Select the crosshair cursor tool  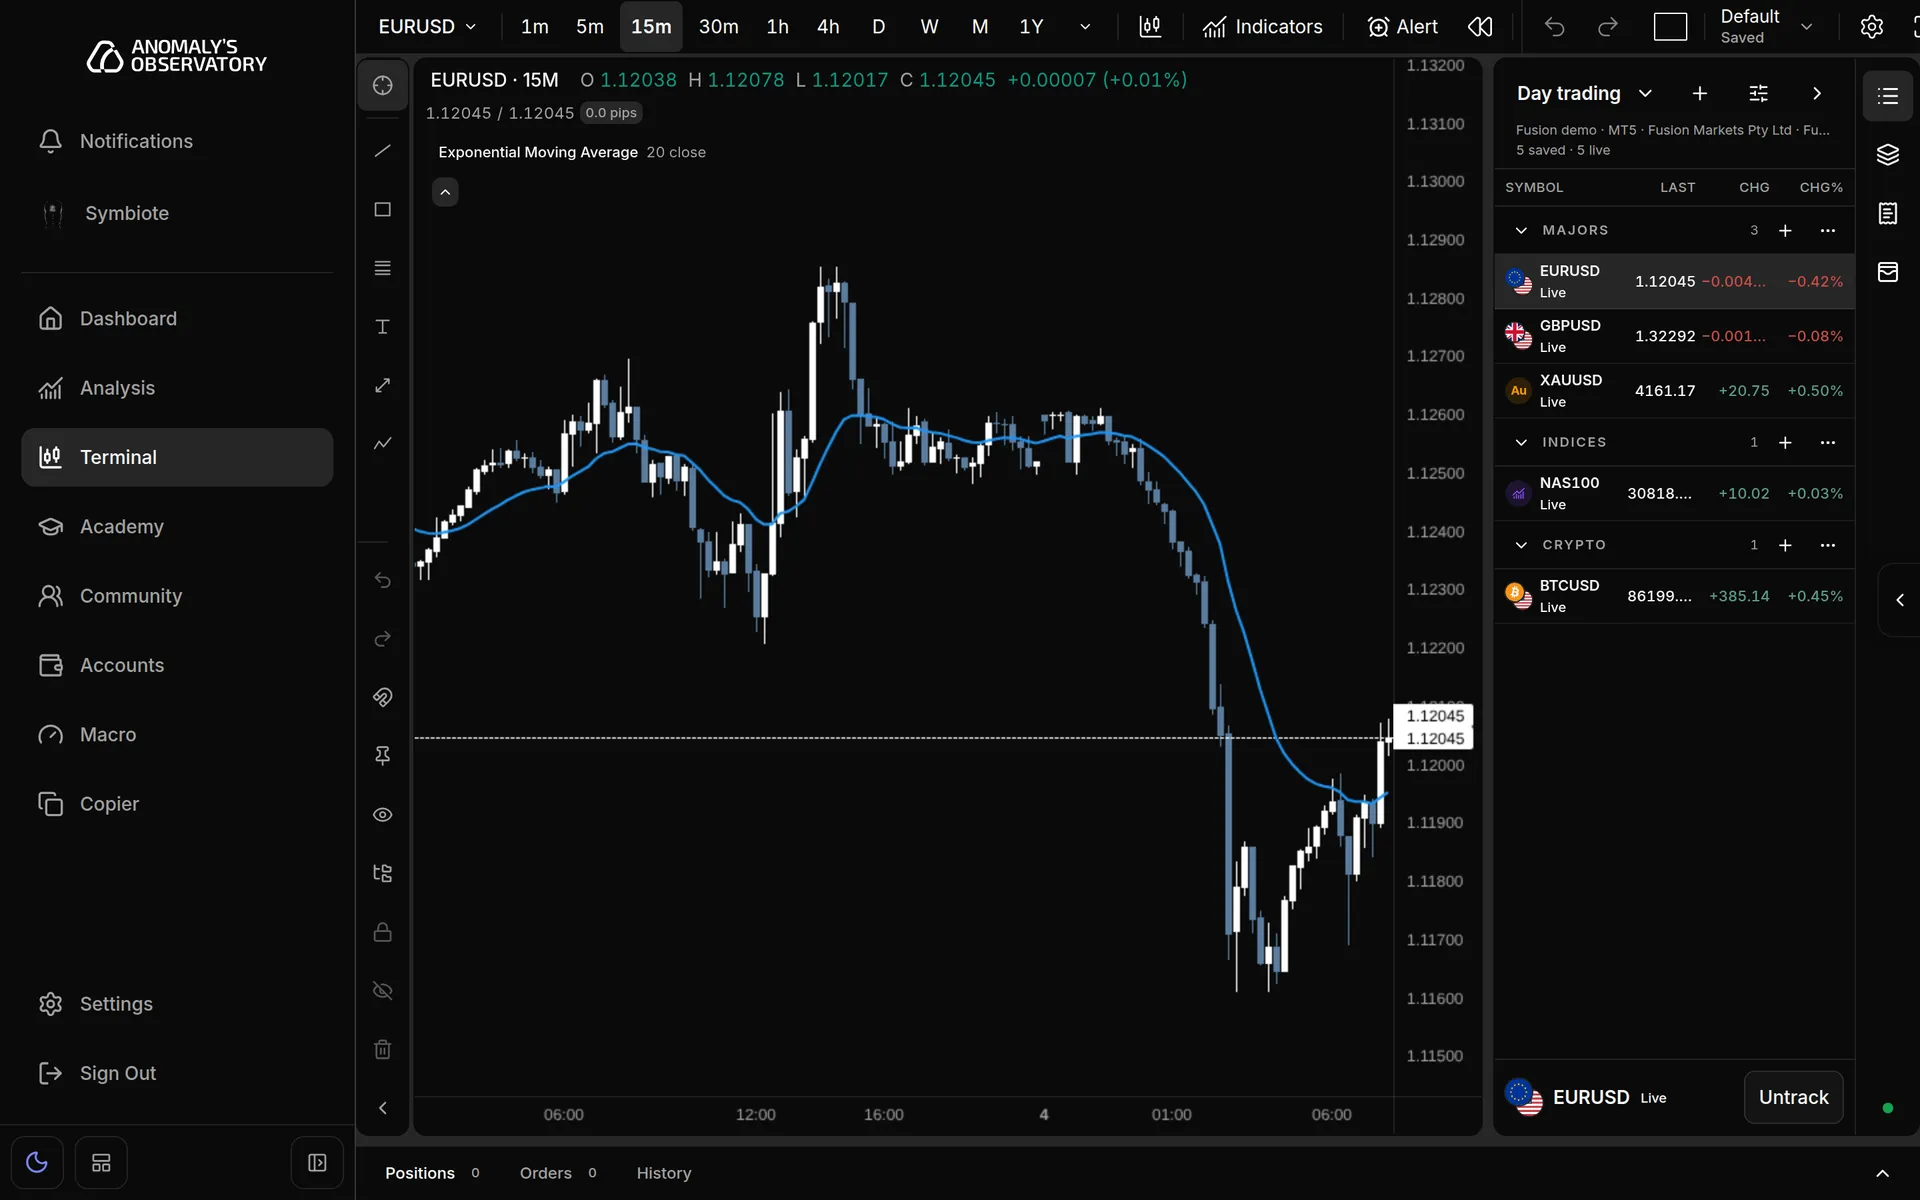pos(382,85)
